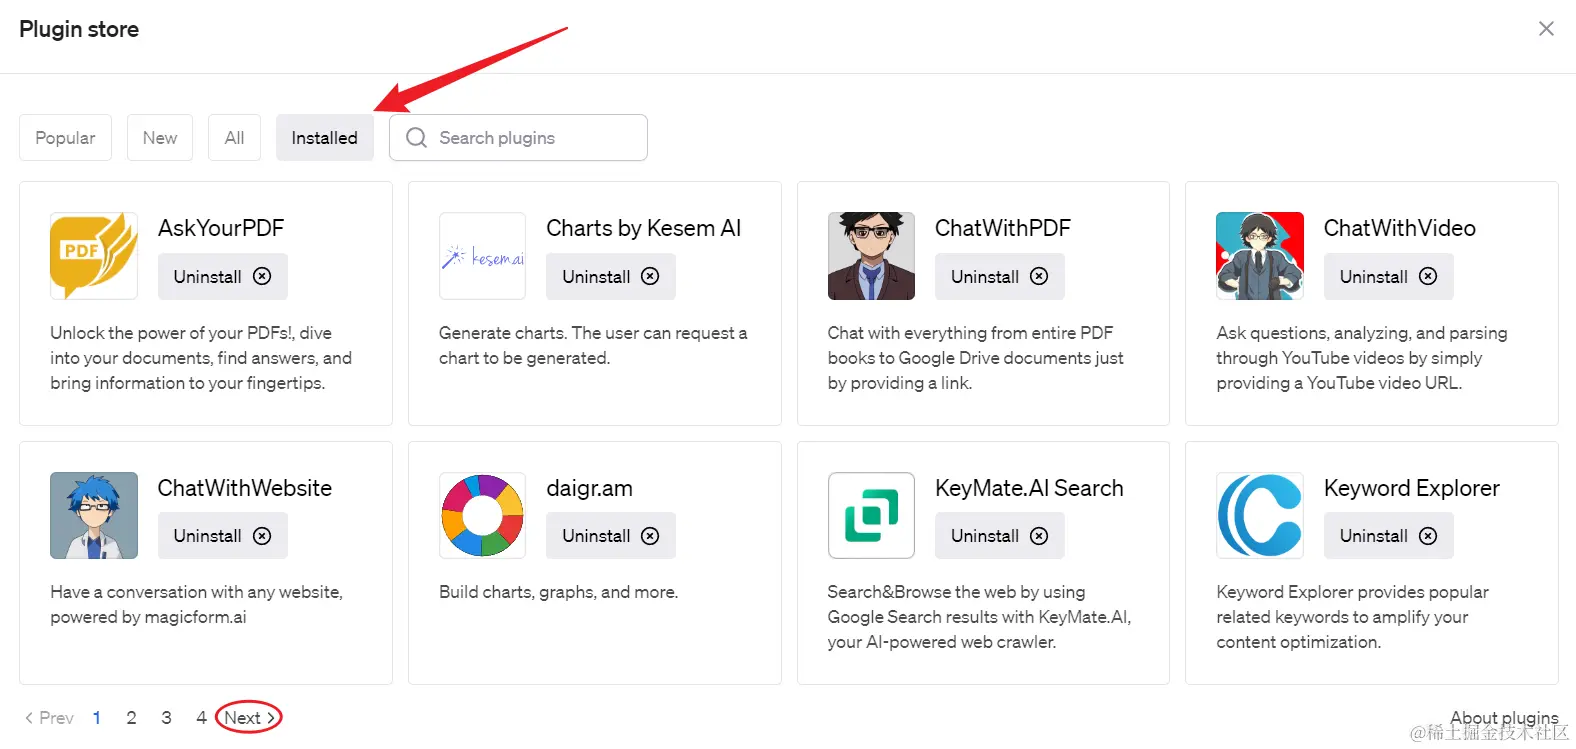Open the About plugins link
The height and width of the screenshot is (749, 1576).
(1504, 717)
